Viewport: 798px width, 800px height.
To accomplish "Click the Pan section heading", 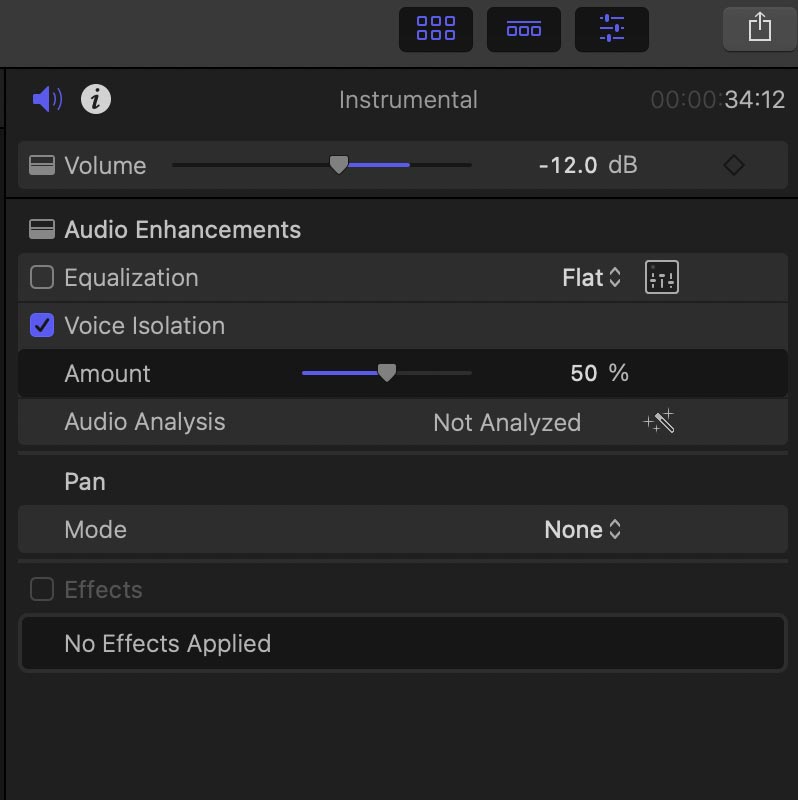I will (x=85, y=482).
